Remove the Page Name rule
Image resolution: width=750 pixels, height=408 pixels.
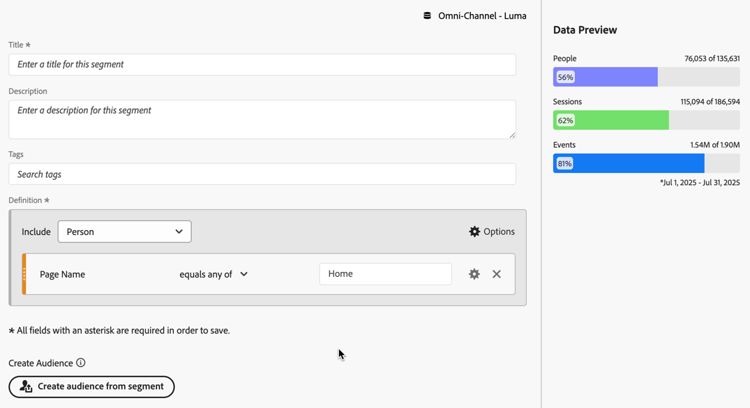tap(497, 274)
